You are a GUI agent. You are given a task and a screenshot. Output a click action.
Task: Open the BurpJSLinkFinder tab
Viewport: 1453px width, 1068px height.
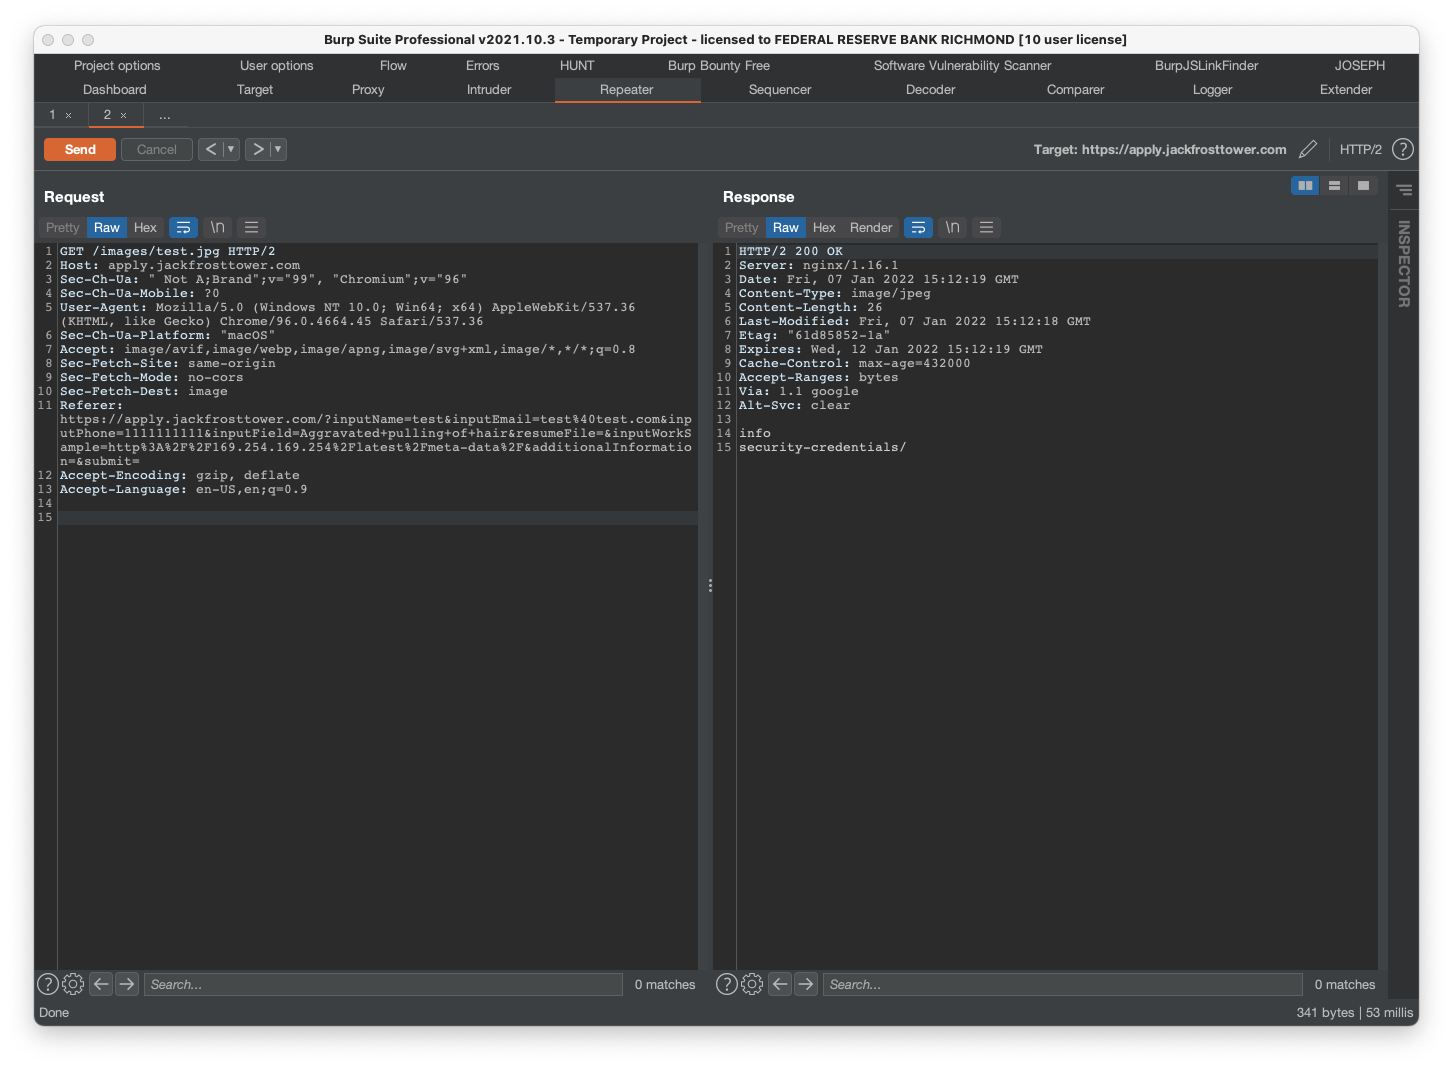pos(1206,65)
